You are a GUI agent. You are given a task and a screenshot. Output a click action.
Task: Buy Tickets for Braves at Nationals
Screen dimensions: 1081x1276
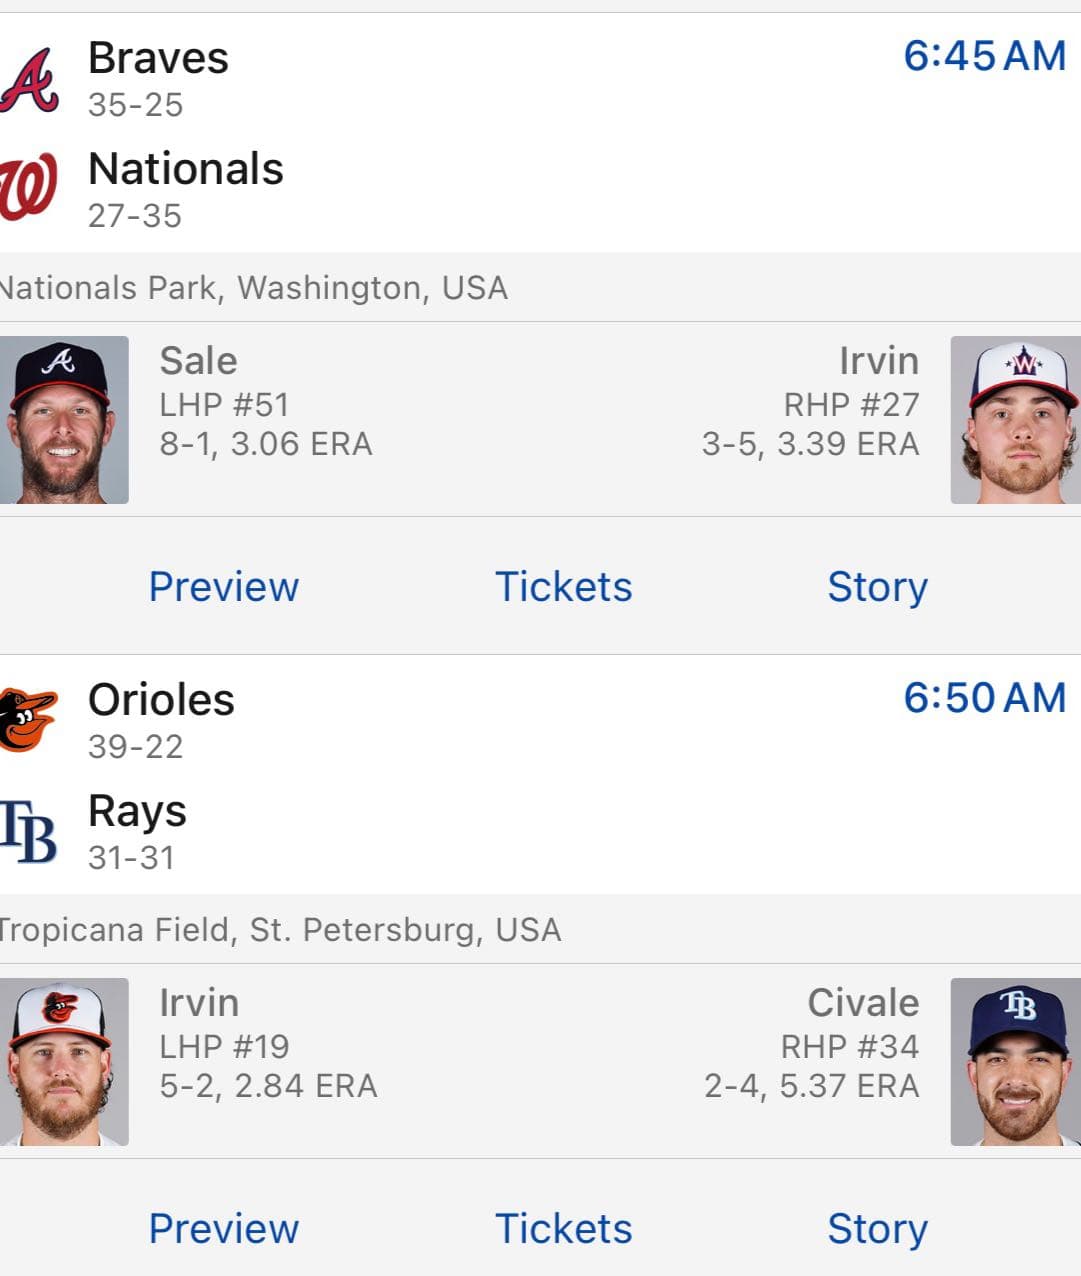pos(563,587)
